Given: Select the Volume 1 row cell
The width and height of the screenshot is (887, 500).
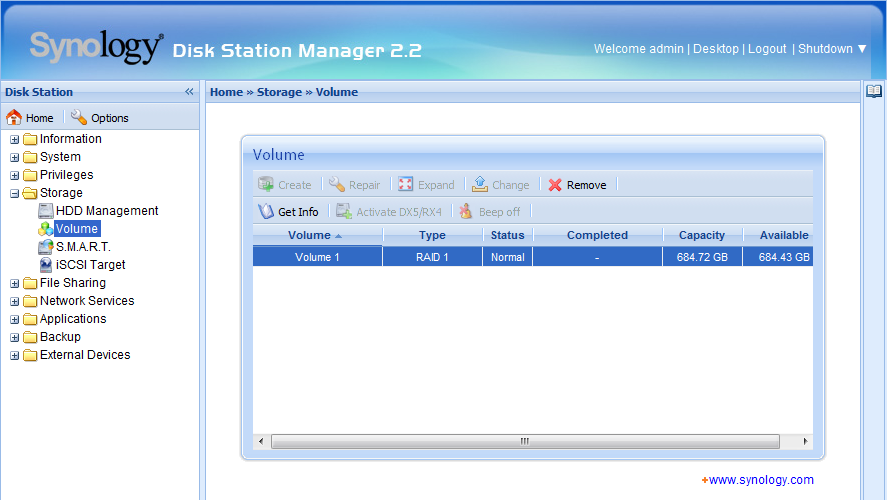Looking at the screenshot, I should coord(317,257).
